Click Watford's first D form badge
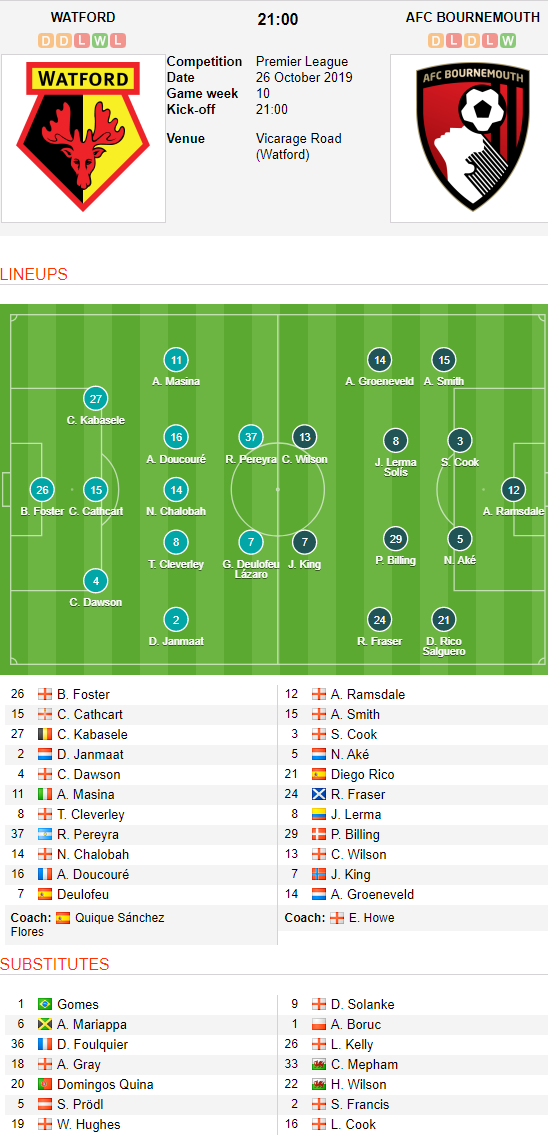 tap(46, 41)
